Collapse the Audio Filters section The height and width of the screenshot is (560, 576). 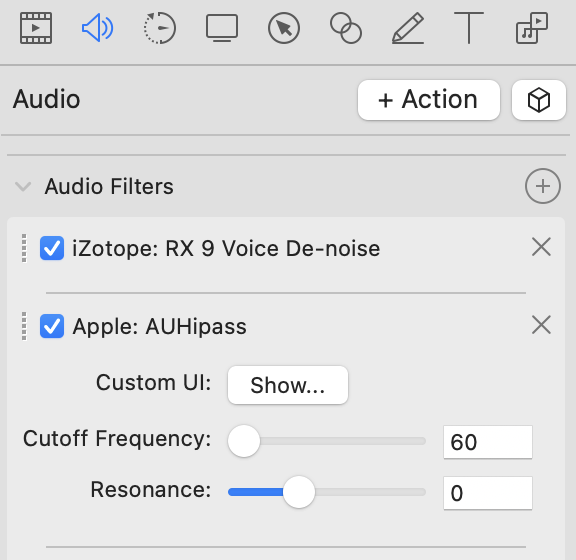pyautogui.click(x=23, y=186)
